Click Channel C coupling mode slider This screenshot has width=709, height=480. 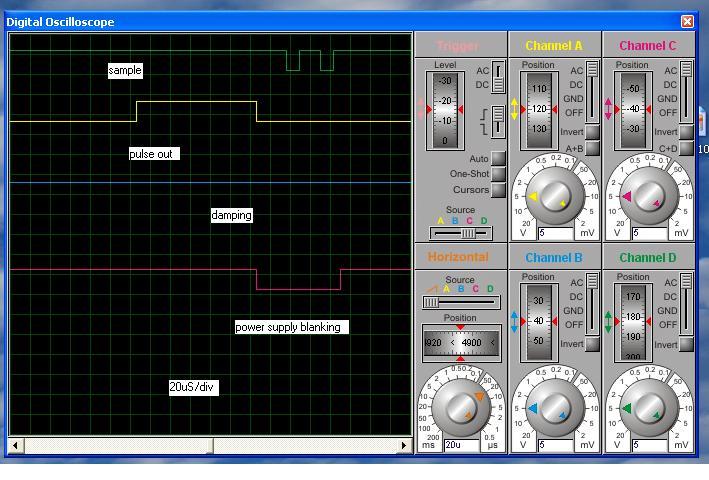point(686,92)
